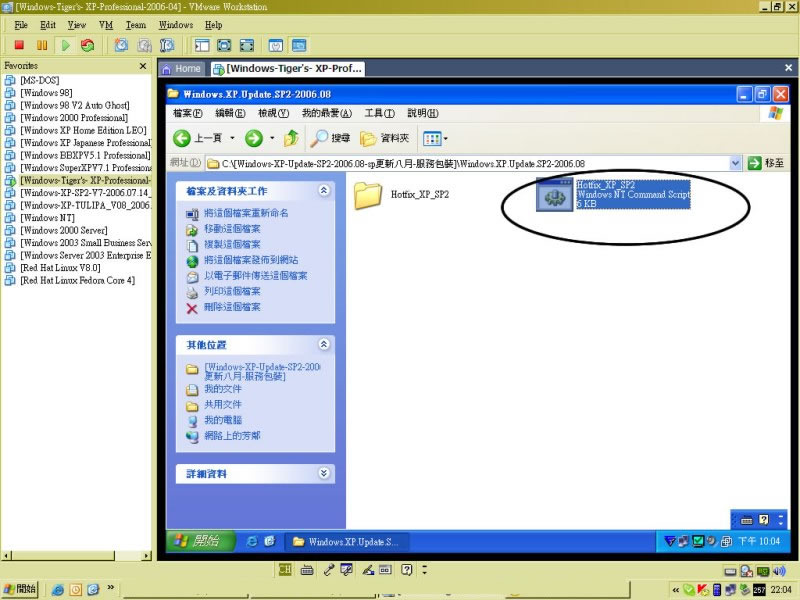Viewport: 800px width, 600px height.
Task: Open the Back button history dropdown
Action: (232, 138)
